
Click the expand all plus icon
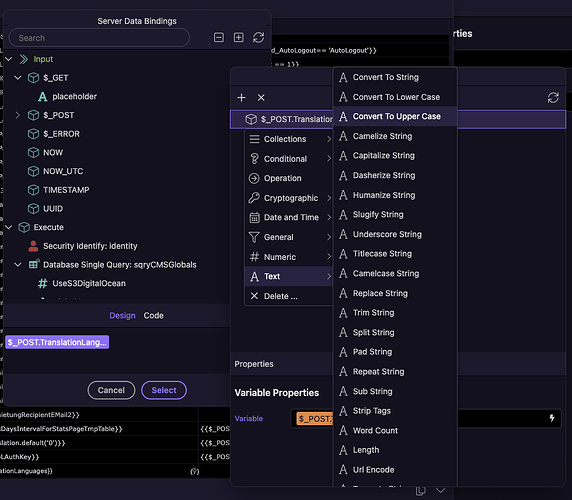pyautogui.click(x=239, y=38)
